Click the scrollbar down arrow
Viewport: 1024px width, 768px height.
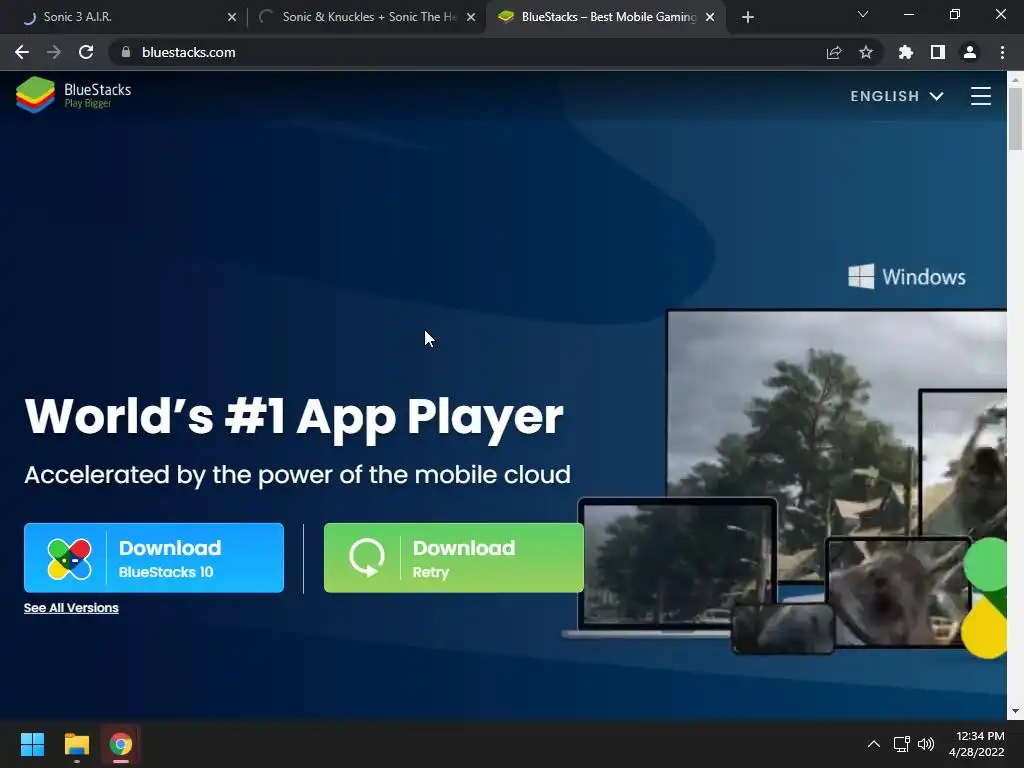[x=1015, y=711]
